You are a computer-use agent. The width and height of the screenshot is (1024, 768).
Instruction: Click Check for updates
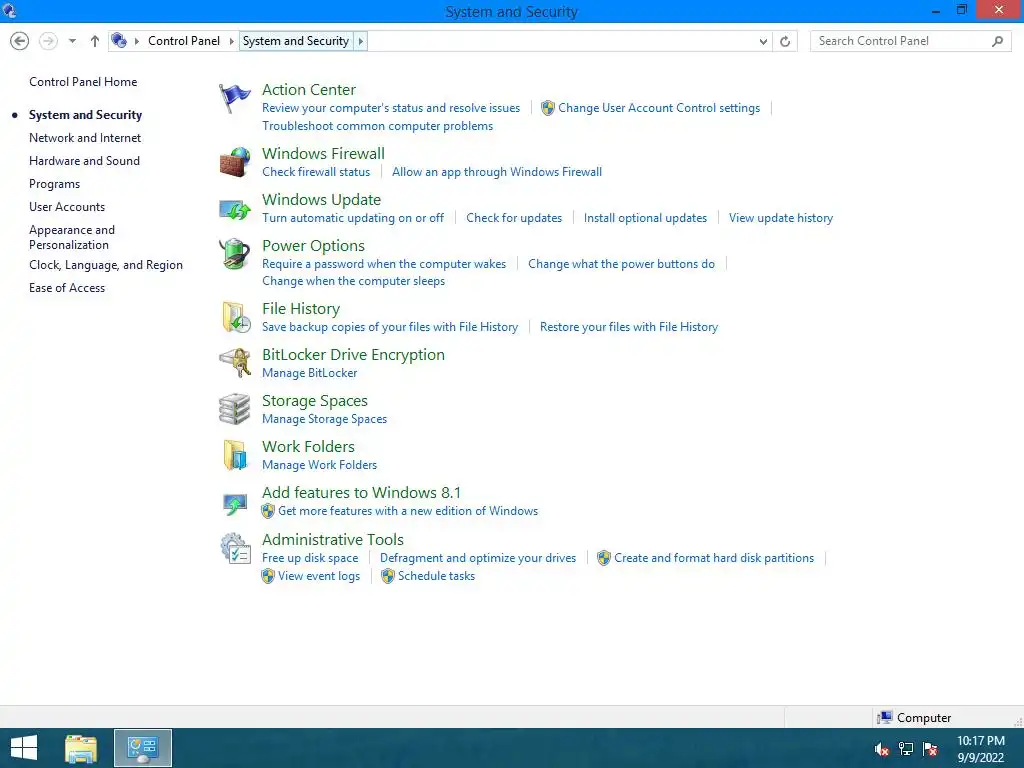point(514,218)
